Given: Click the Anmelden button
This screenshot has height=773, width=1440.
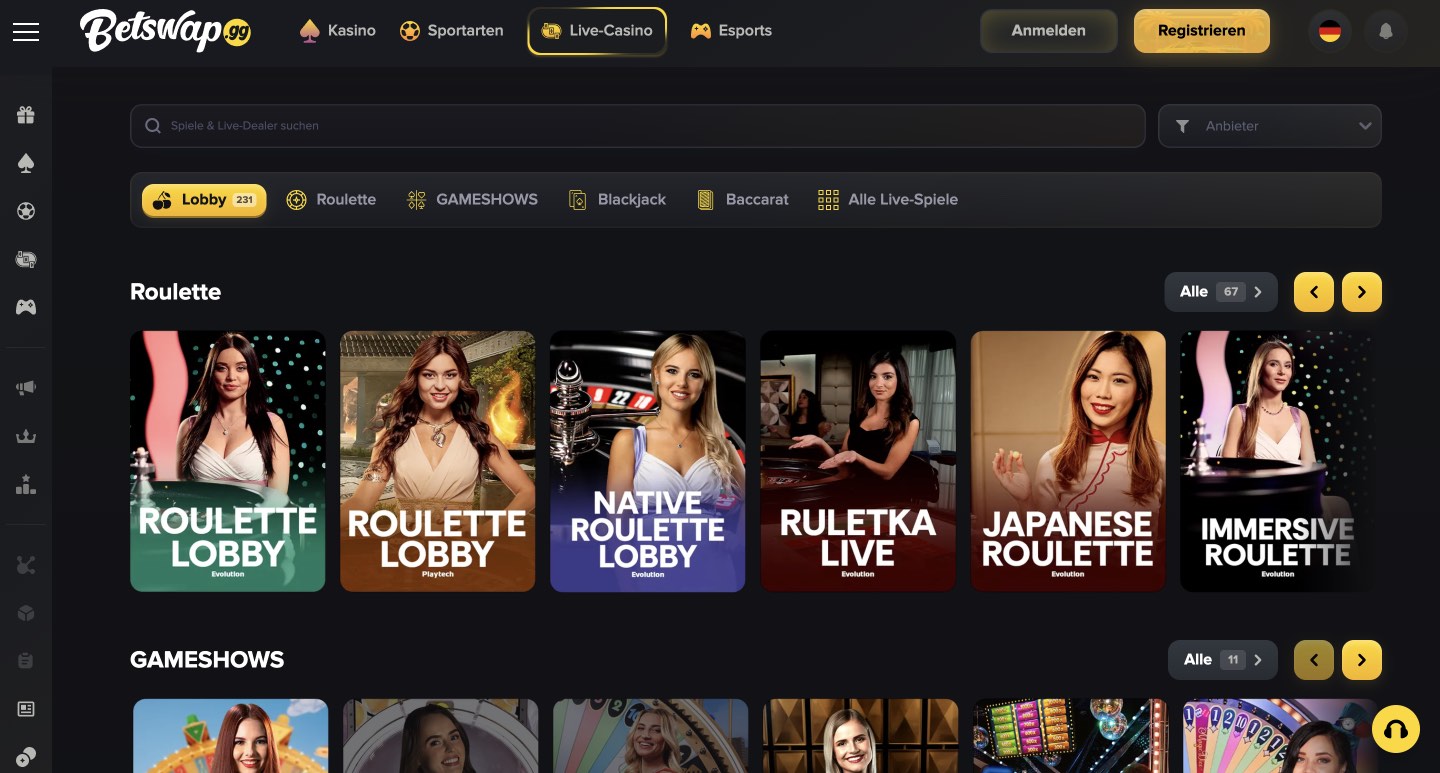Looking at the screenshot, I should pyautogui.click(x=1048, y=31).
